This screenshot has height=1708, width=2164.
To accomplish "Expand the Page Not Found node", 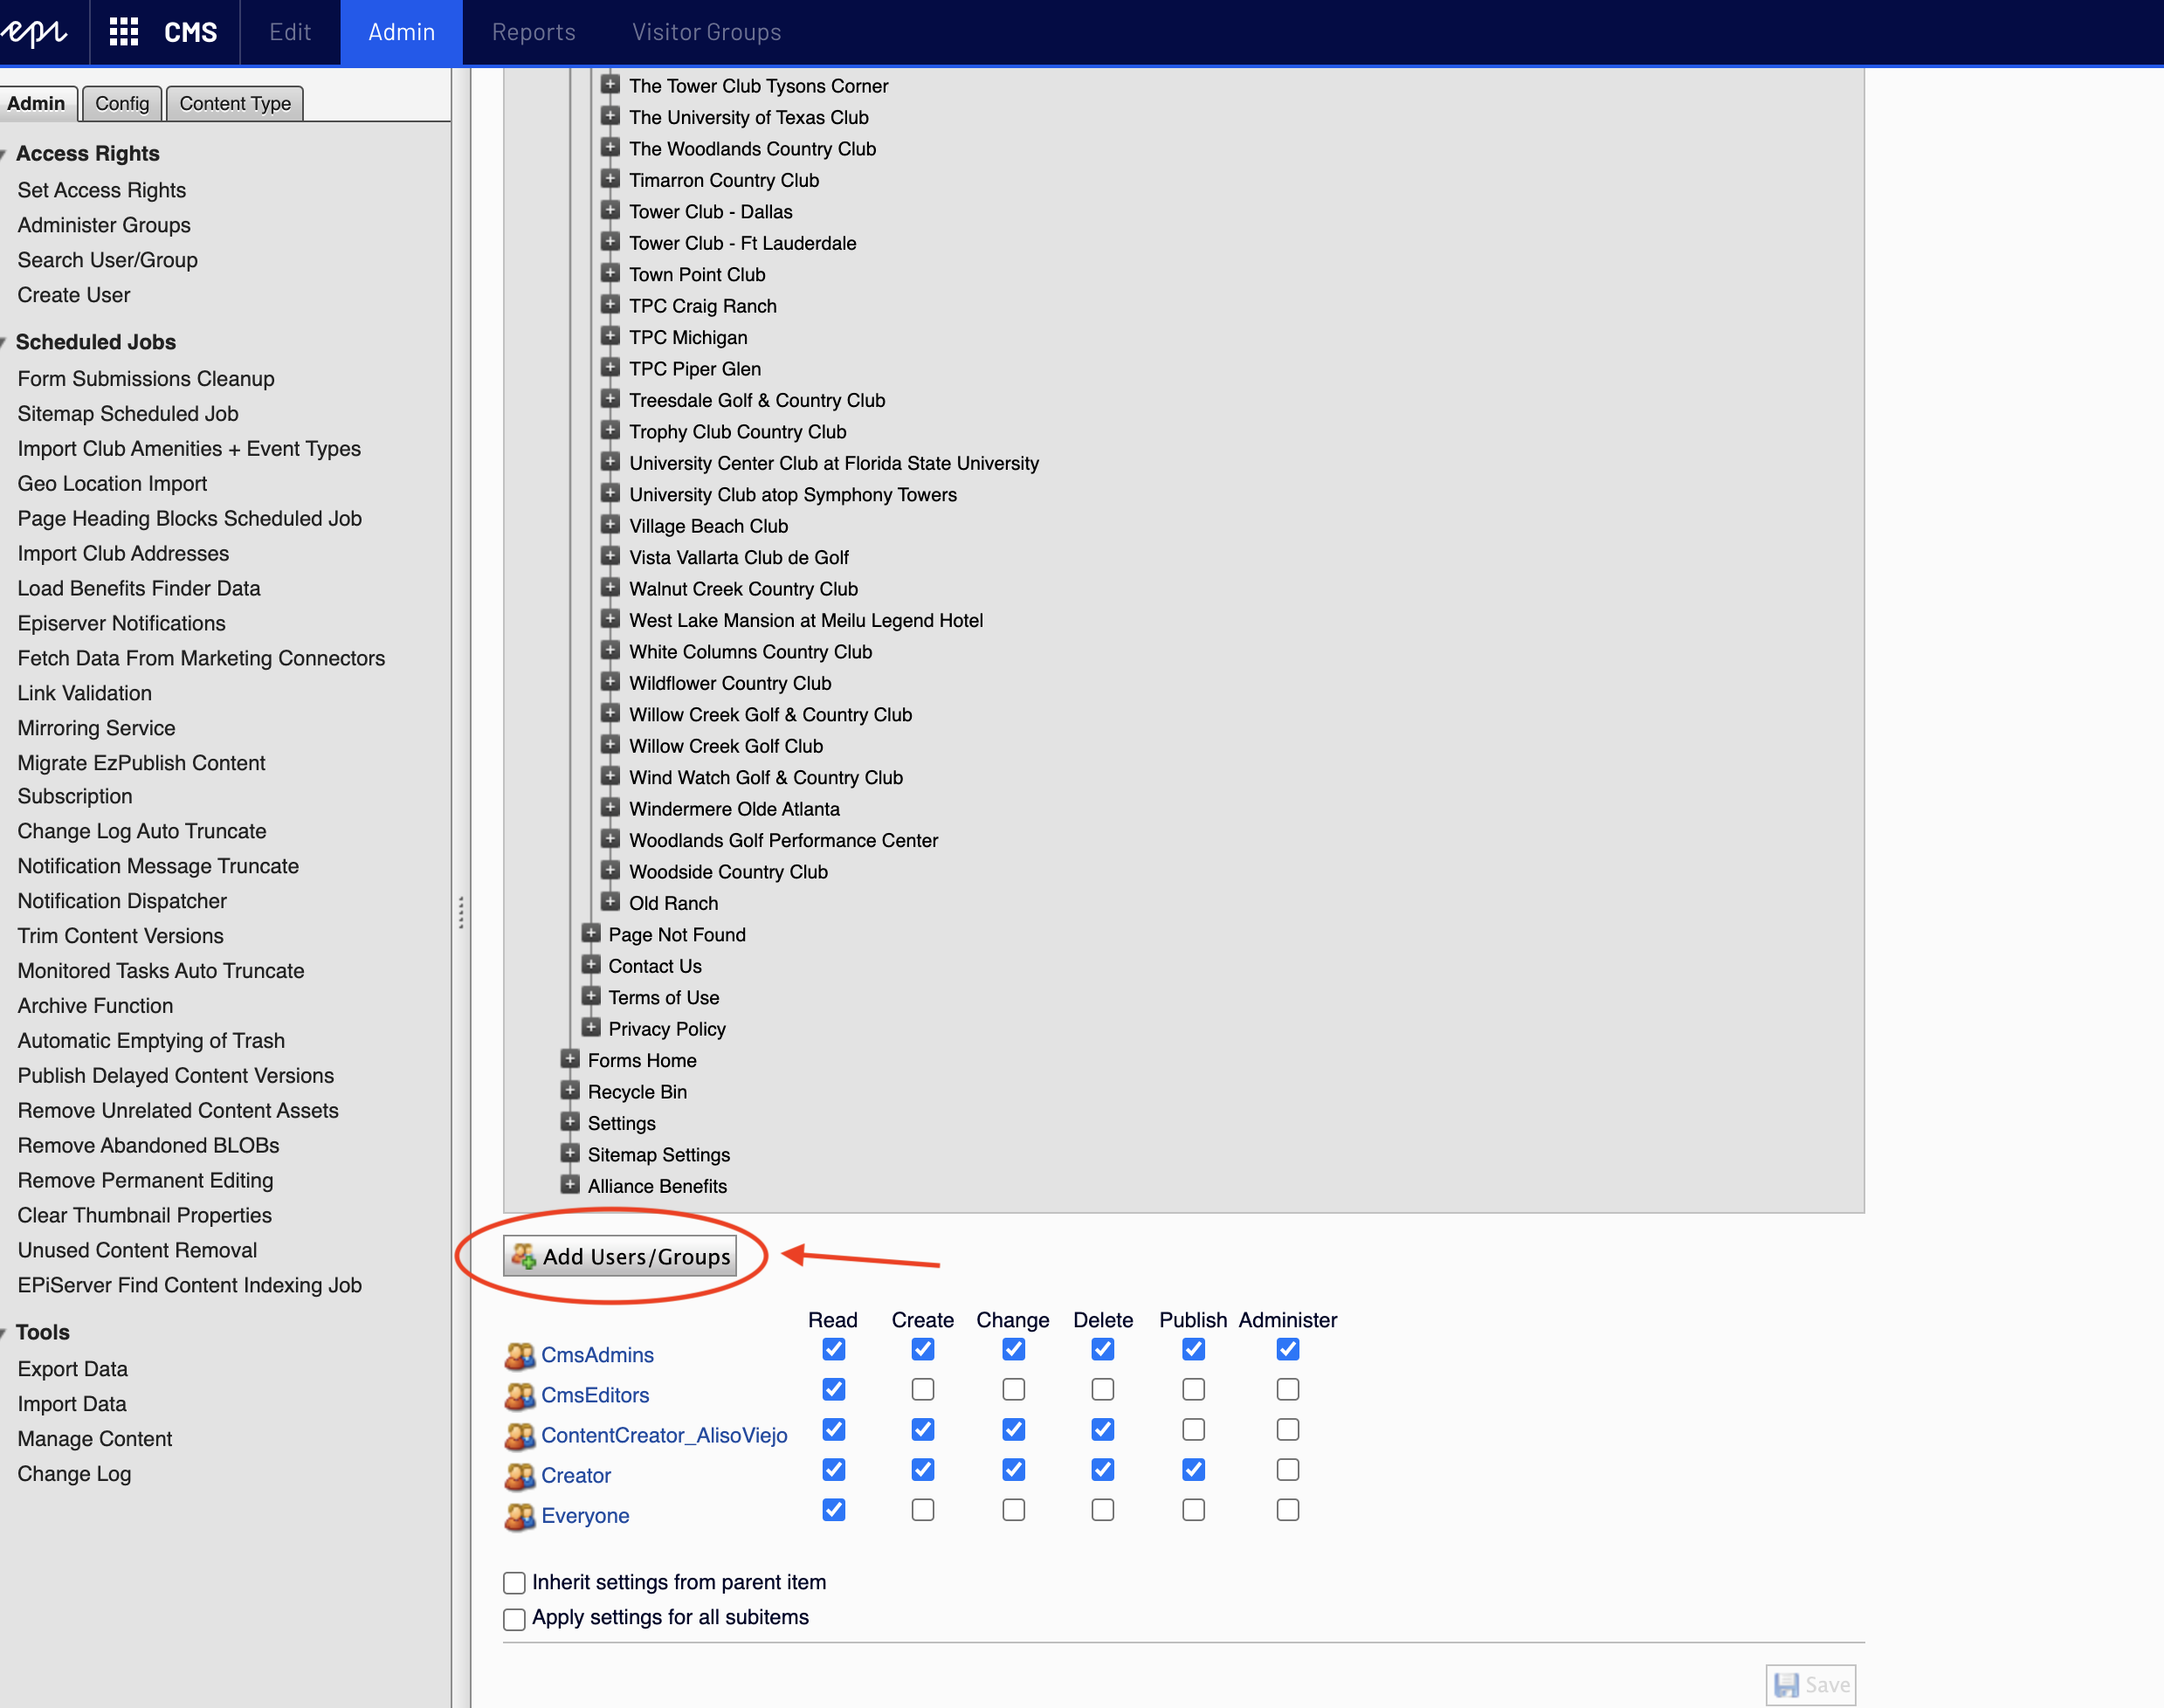I will point(591,934).
